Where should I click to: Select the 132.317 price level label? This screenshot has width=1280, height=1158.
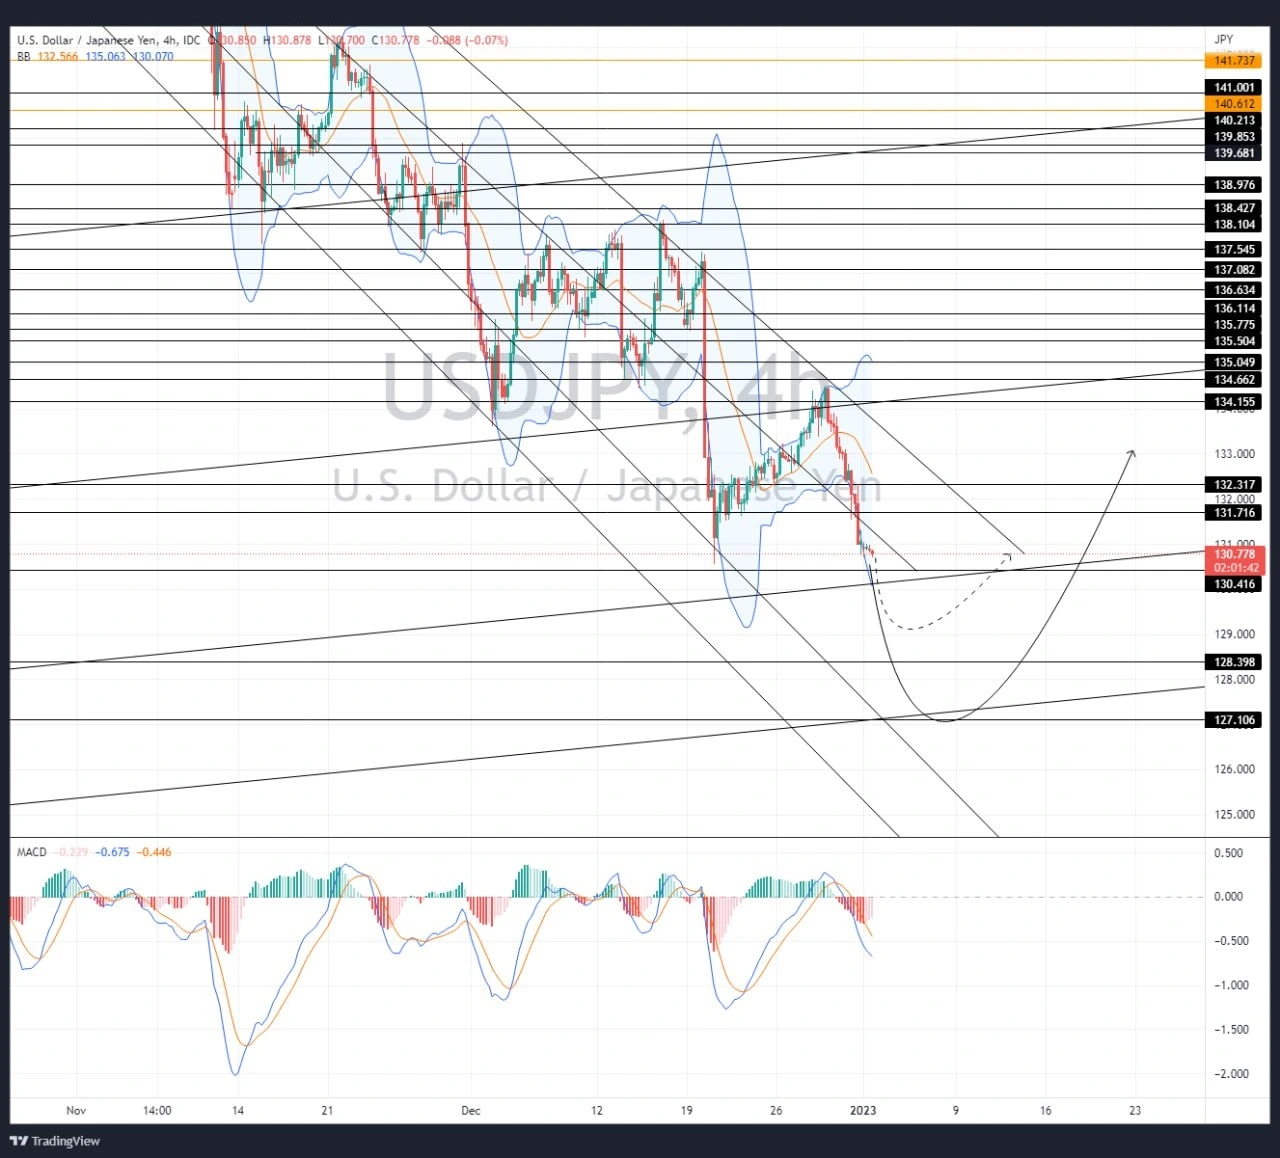1234,485
